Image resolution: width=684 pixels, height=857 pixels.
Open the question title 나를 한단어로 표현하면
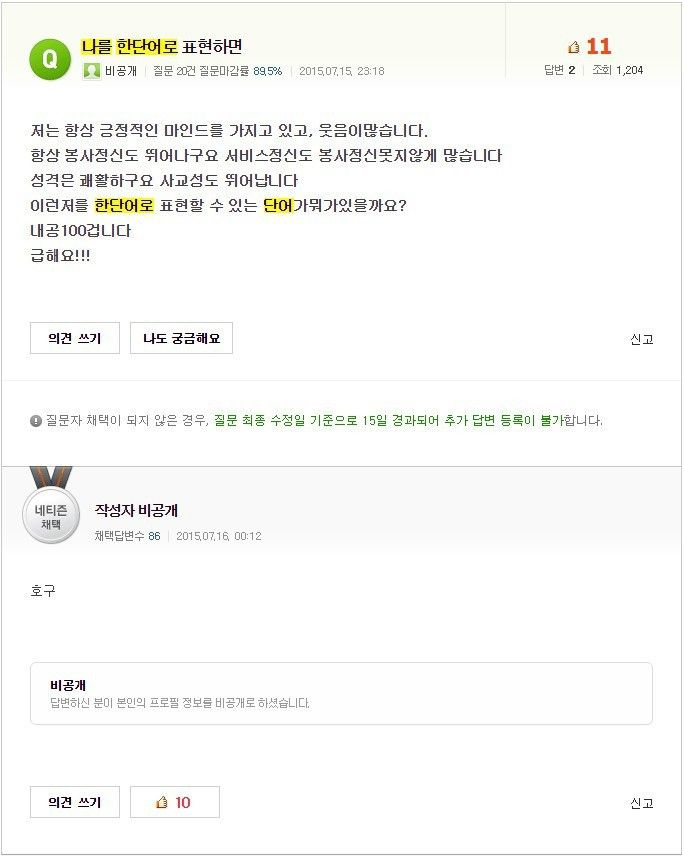pos(162,46)
